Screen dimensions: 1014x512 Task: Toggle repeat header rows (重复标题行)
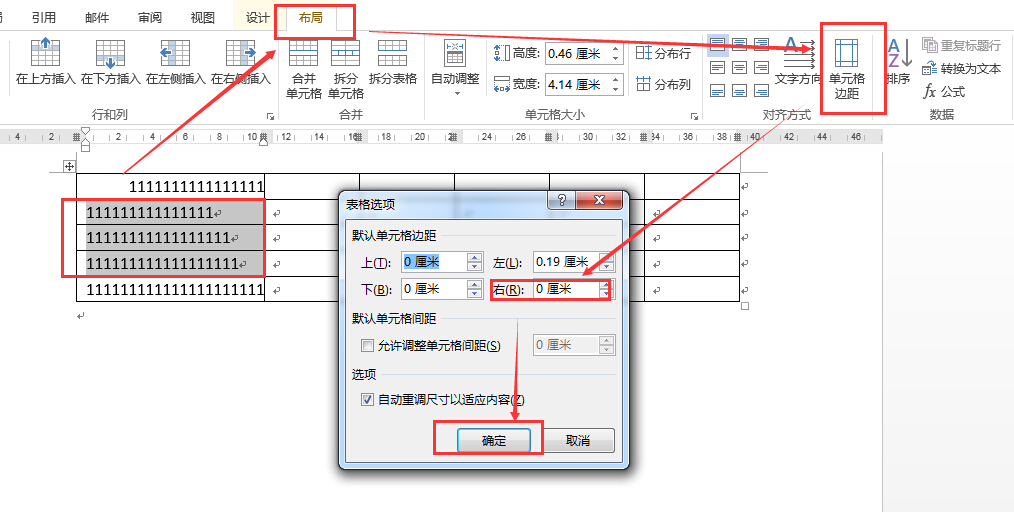click(x=961, y=45)
